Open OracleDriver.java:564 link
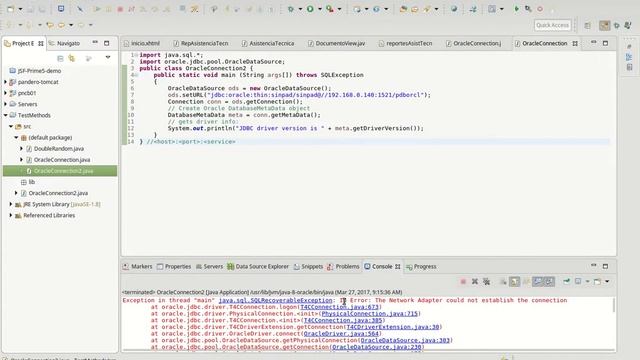The image size is (640, 360). (x=341, y=334)
